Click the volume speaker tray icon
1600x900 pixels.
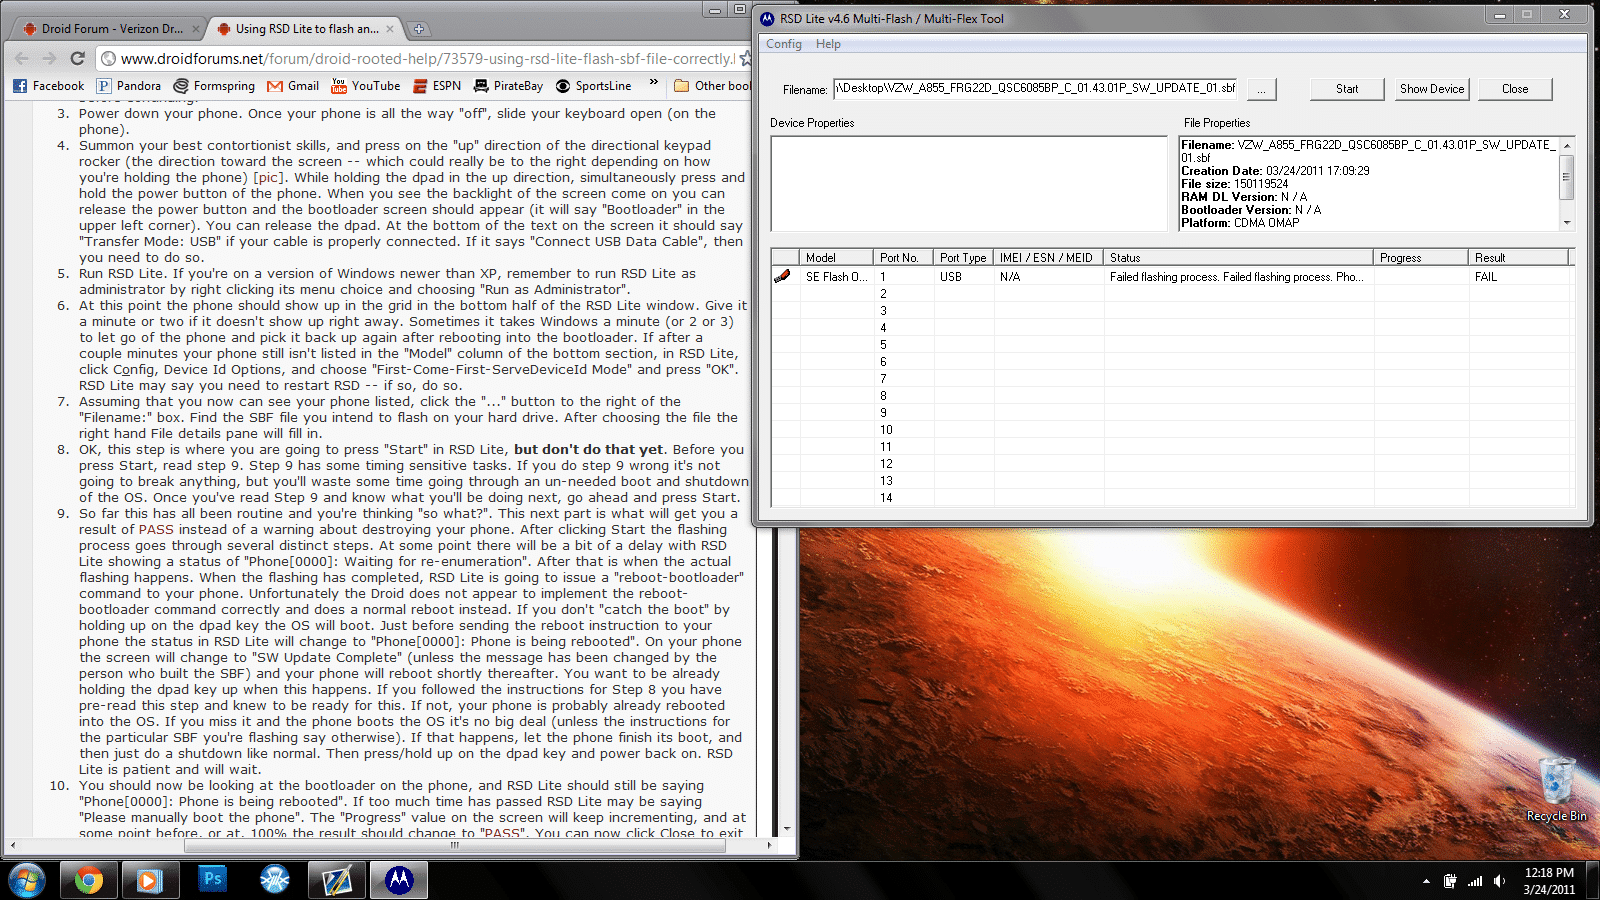[1499, 881]
